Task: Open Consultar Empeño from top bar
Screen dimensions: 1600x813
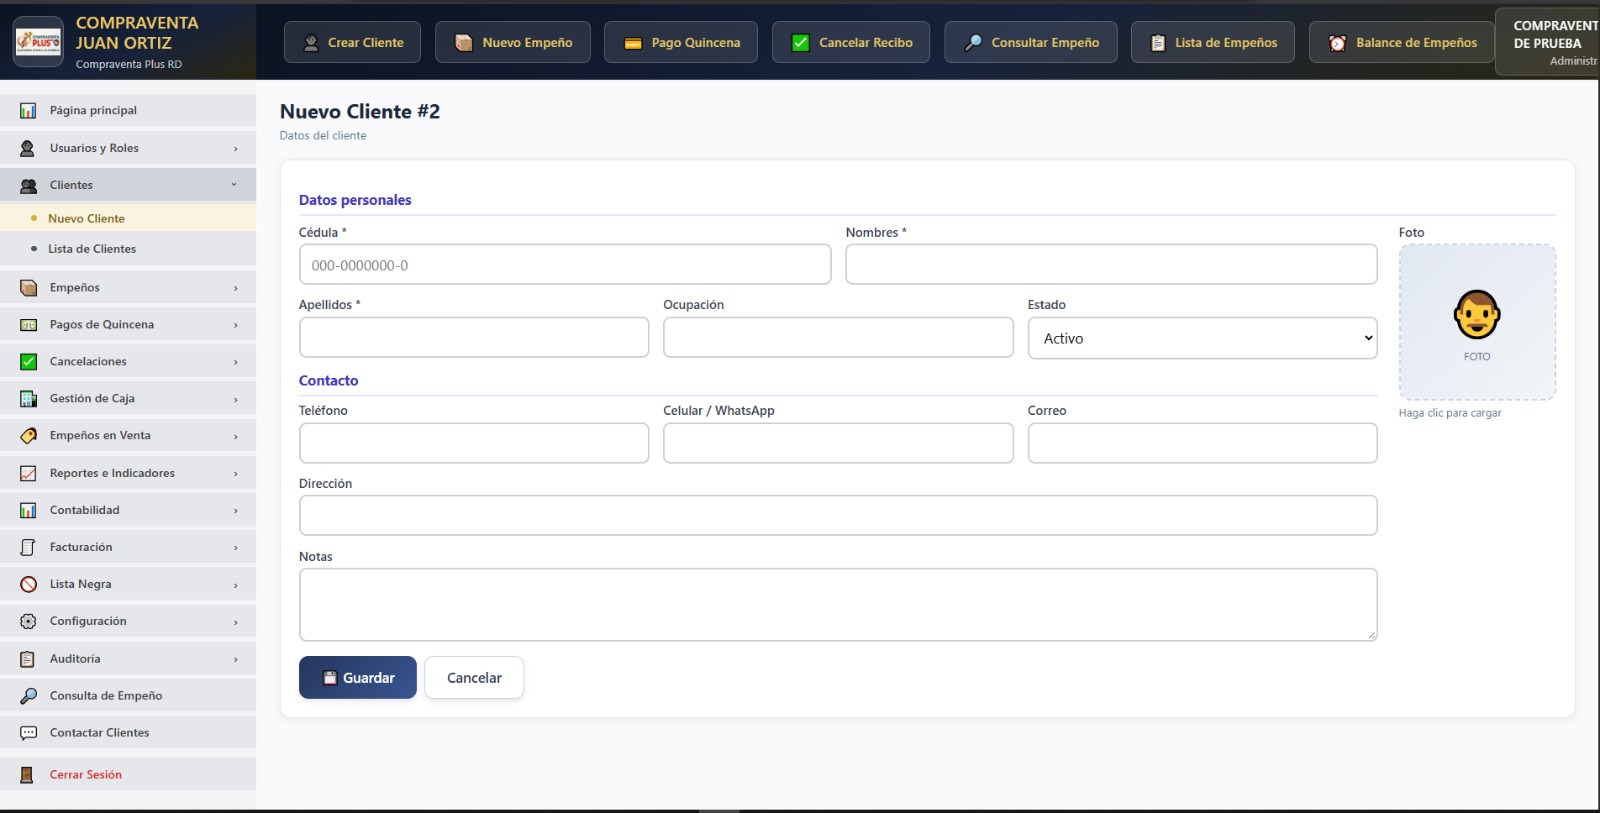Action: (x=1031, y=42)
